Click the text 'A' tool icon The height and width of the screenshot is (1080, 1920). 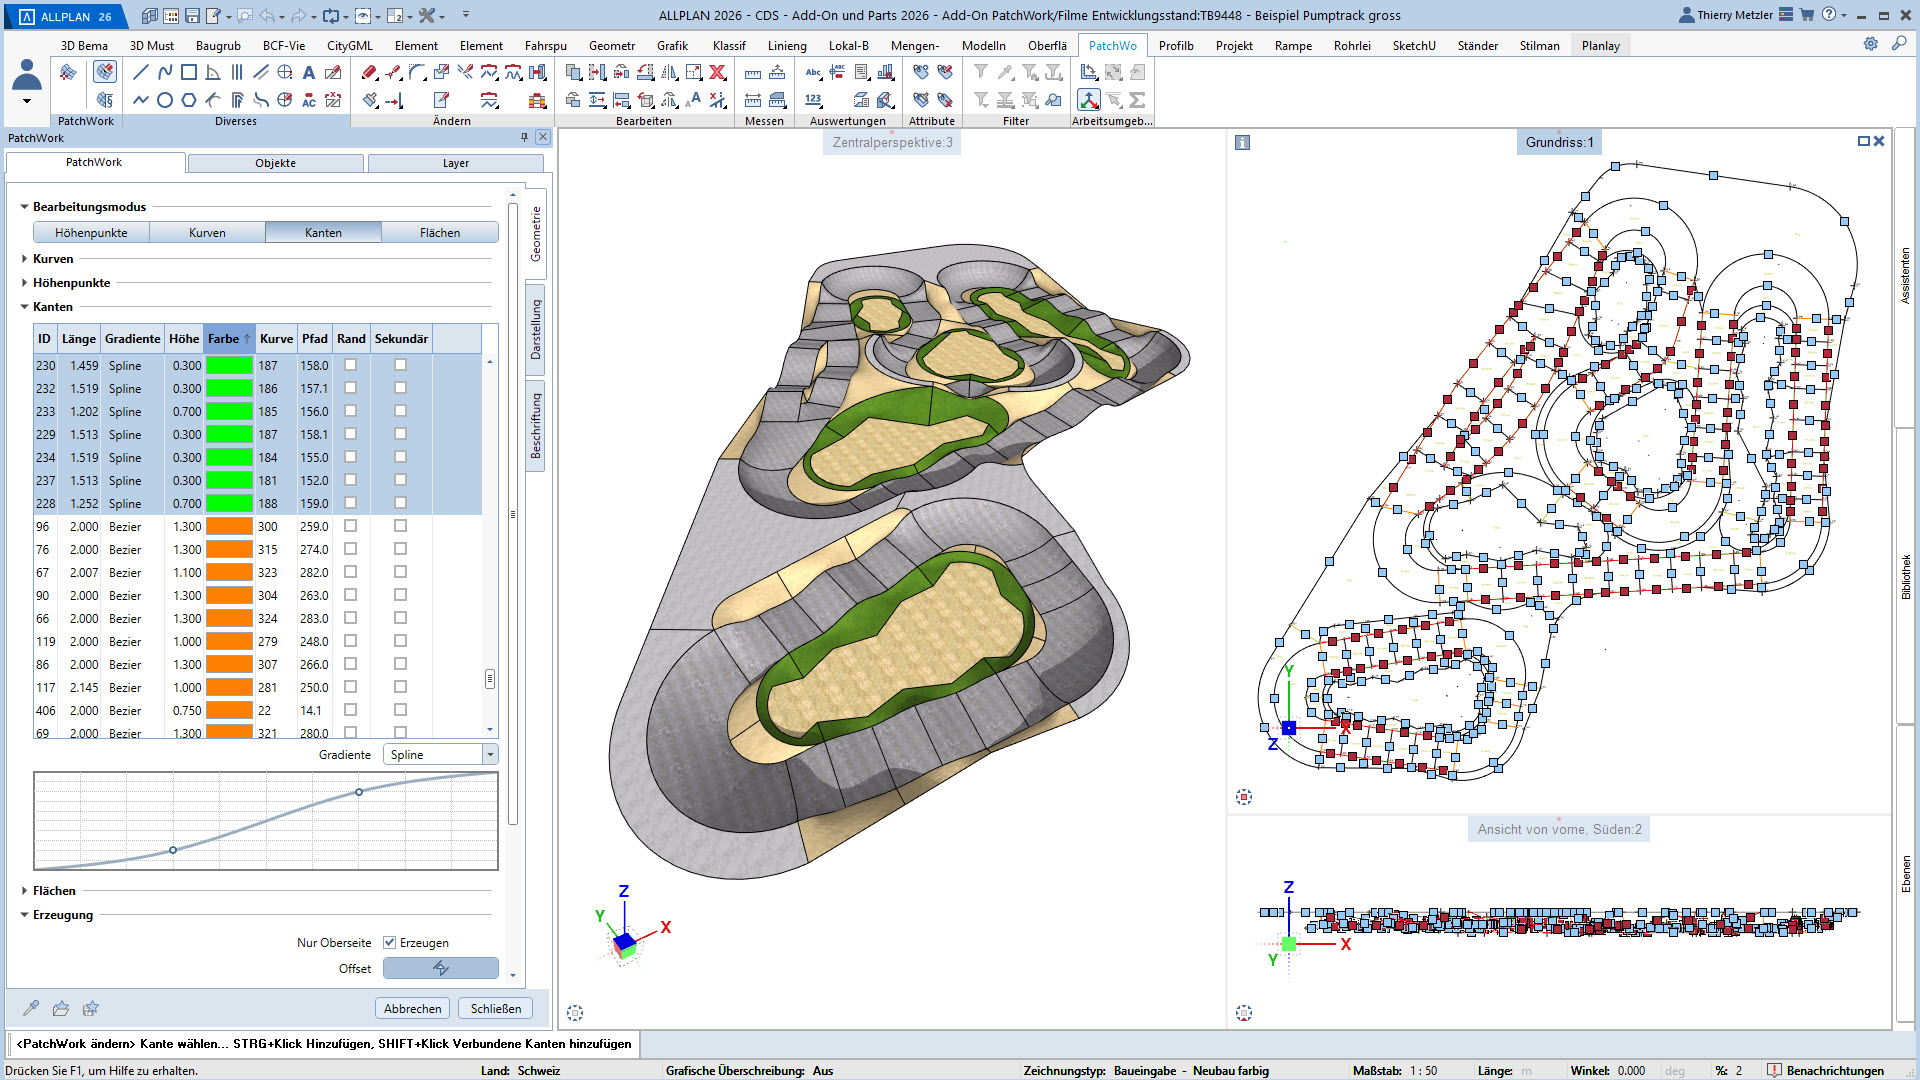tap(309, 72)
